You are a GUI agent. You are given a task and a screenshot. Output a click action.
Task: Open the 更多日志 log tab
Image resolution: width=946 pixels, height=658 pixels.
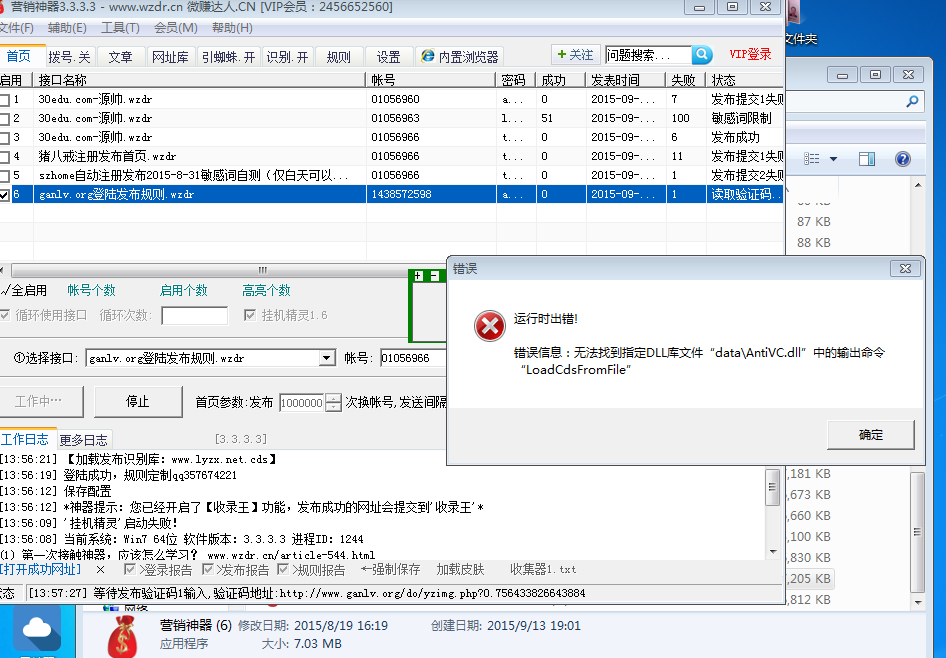click(x=84, y=439)
